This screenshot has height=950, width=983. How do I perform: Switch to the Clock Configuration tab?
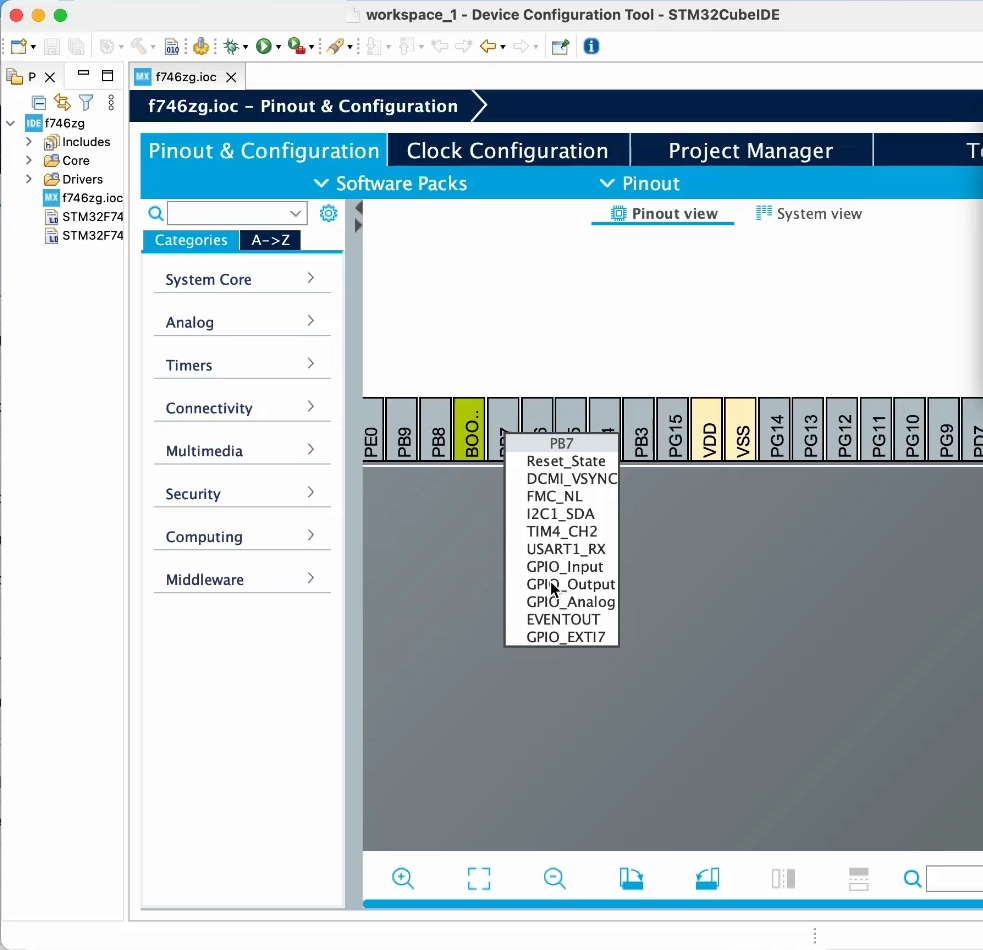(x=507, y=151)
